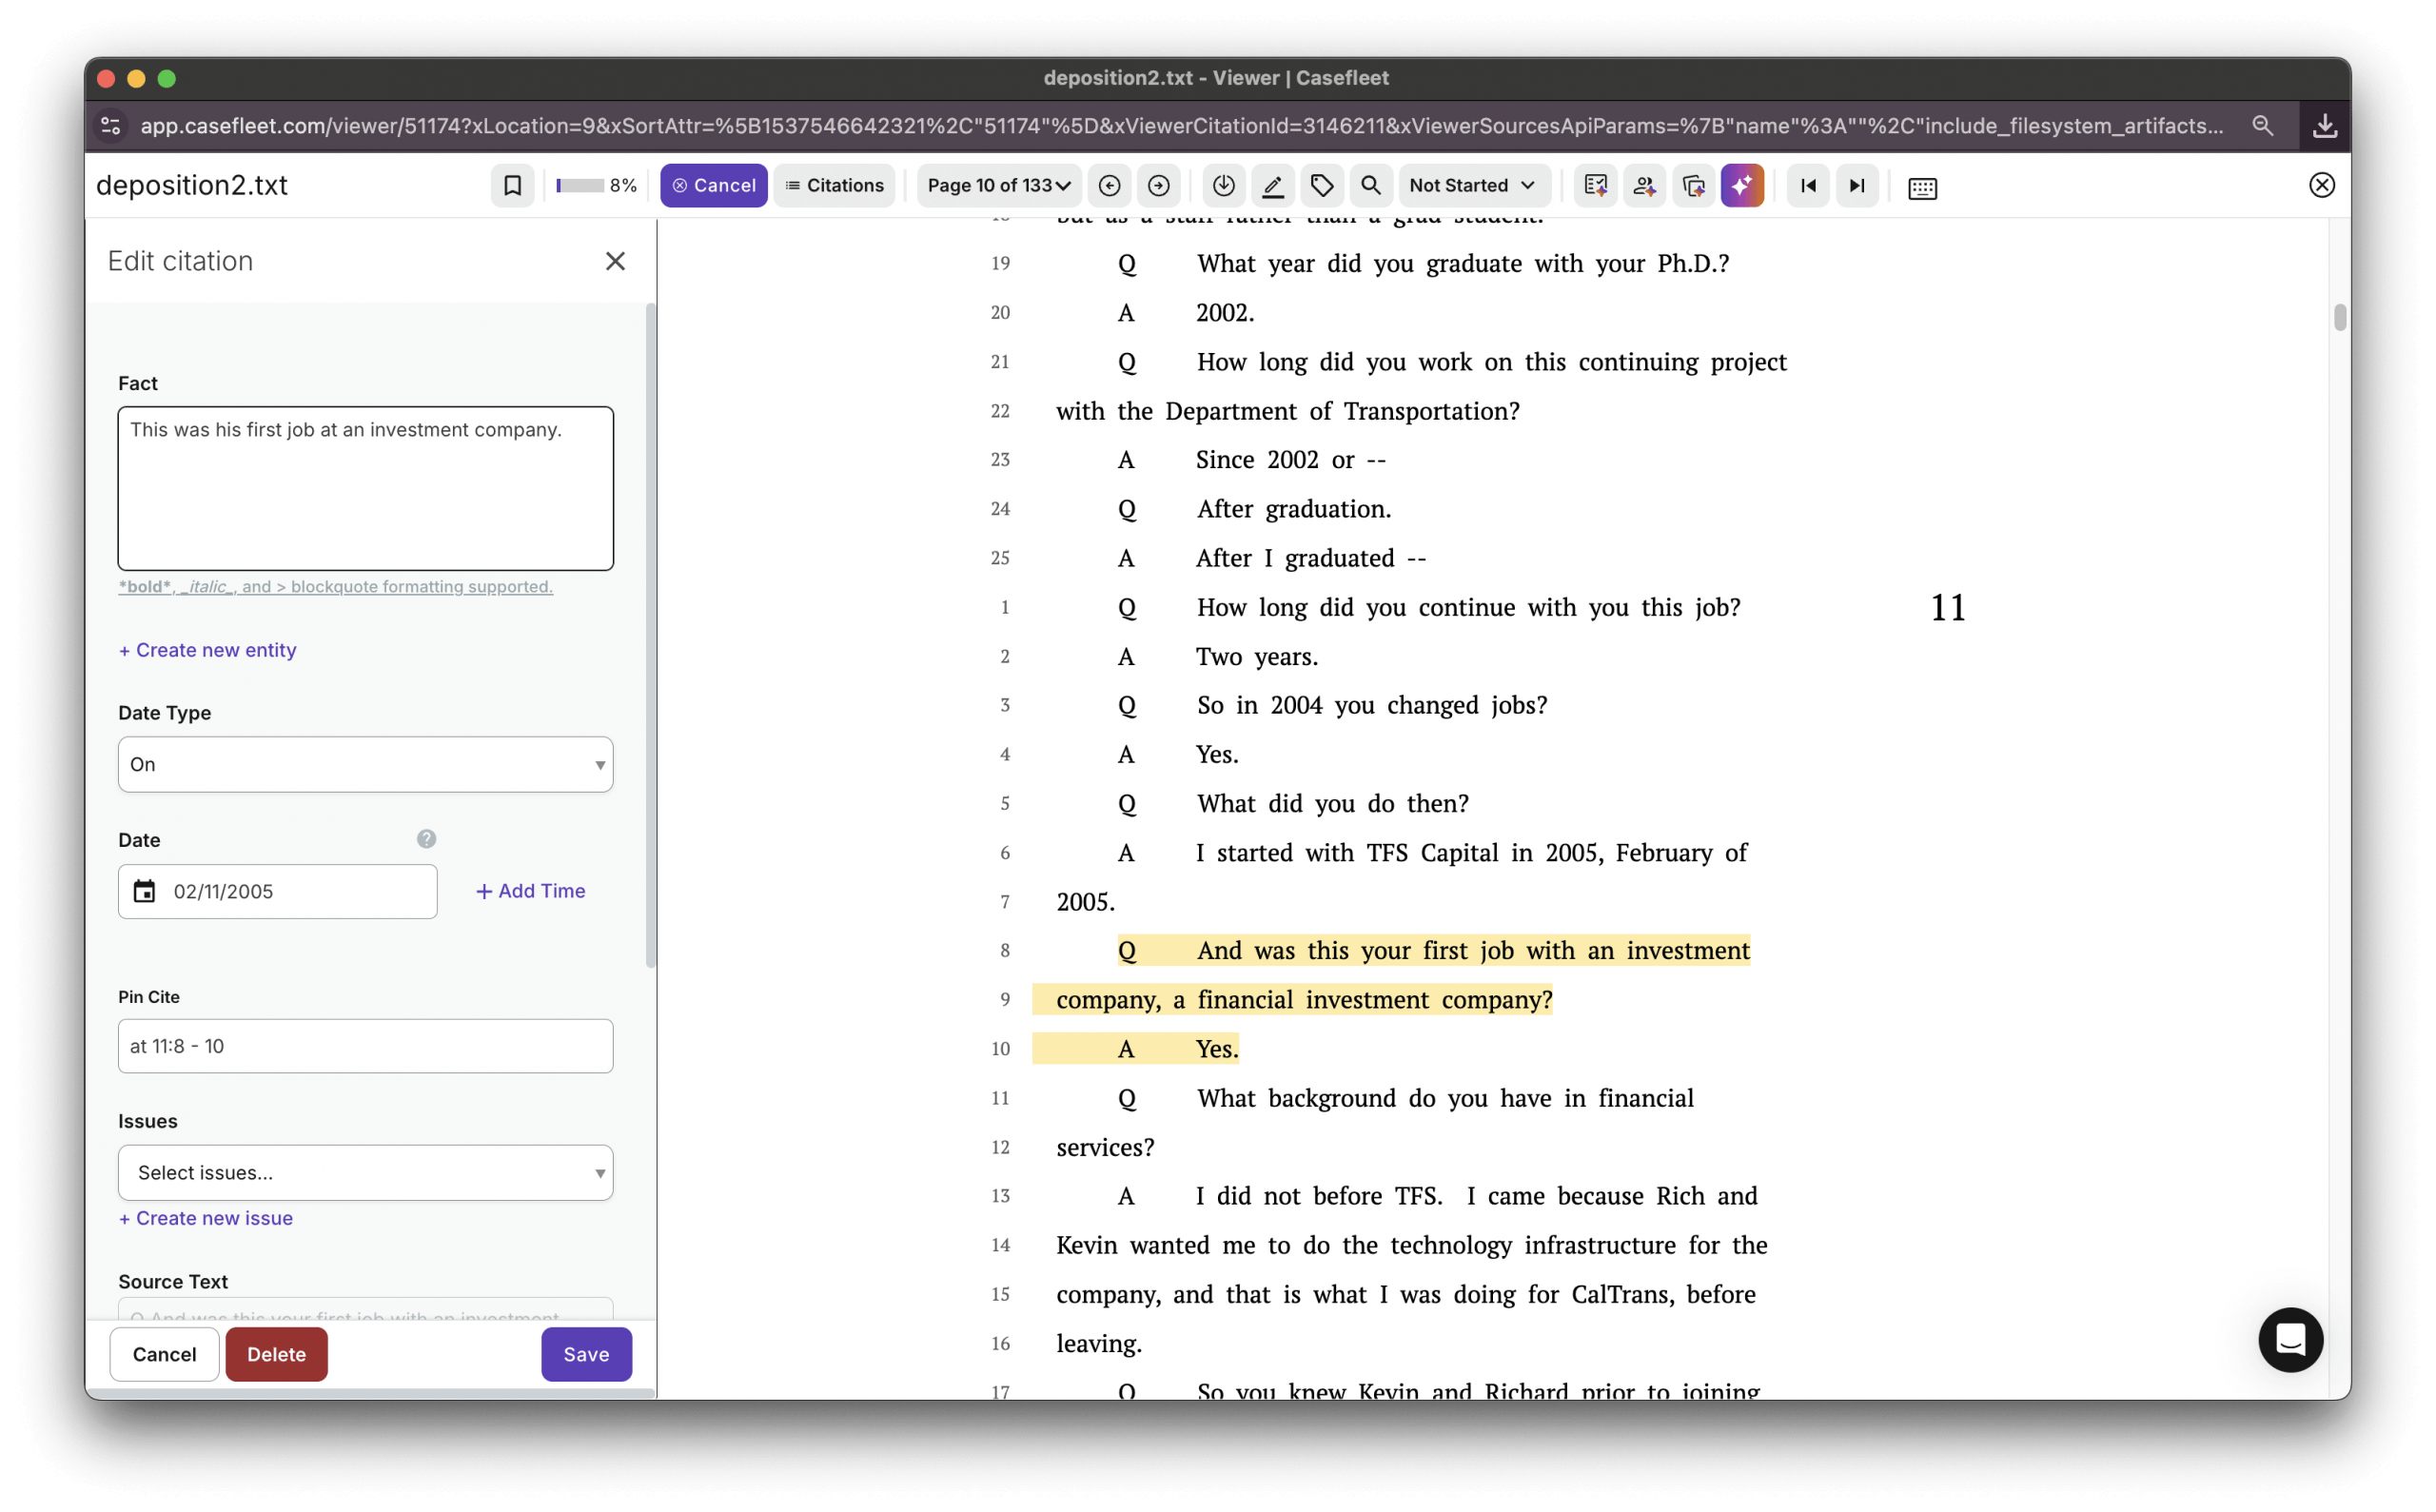Go to the next page
Viewport: 2436px width, 1512px height.
tap(1158, 186)
